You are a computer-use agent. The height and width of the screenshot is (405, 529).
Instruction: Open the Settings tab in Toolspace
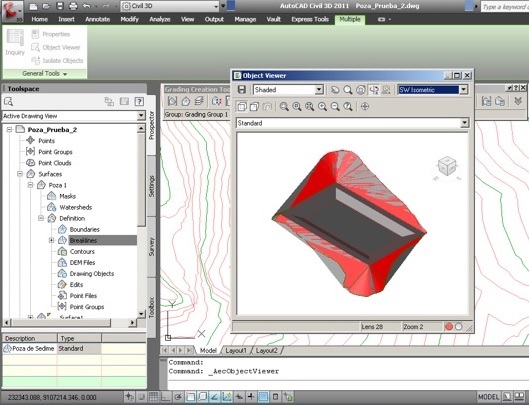tap(151, 186)
